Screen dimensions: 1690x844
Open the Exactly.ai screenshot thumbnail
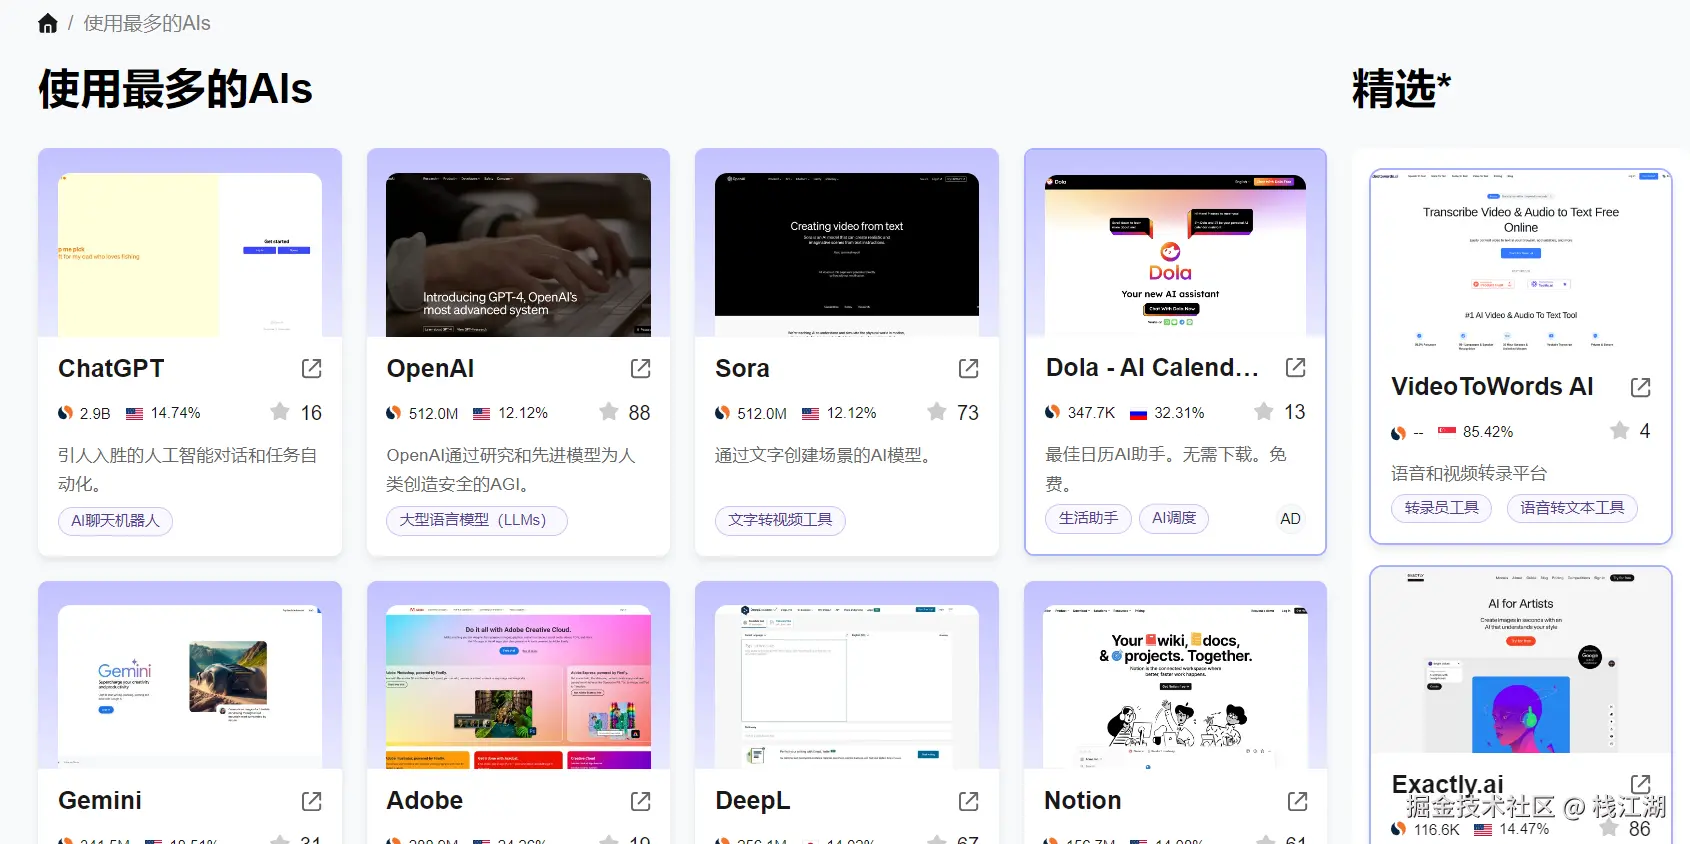tap(1521, 661)
